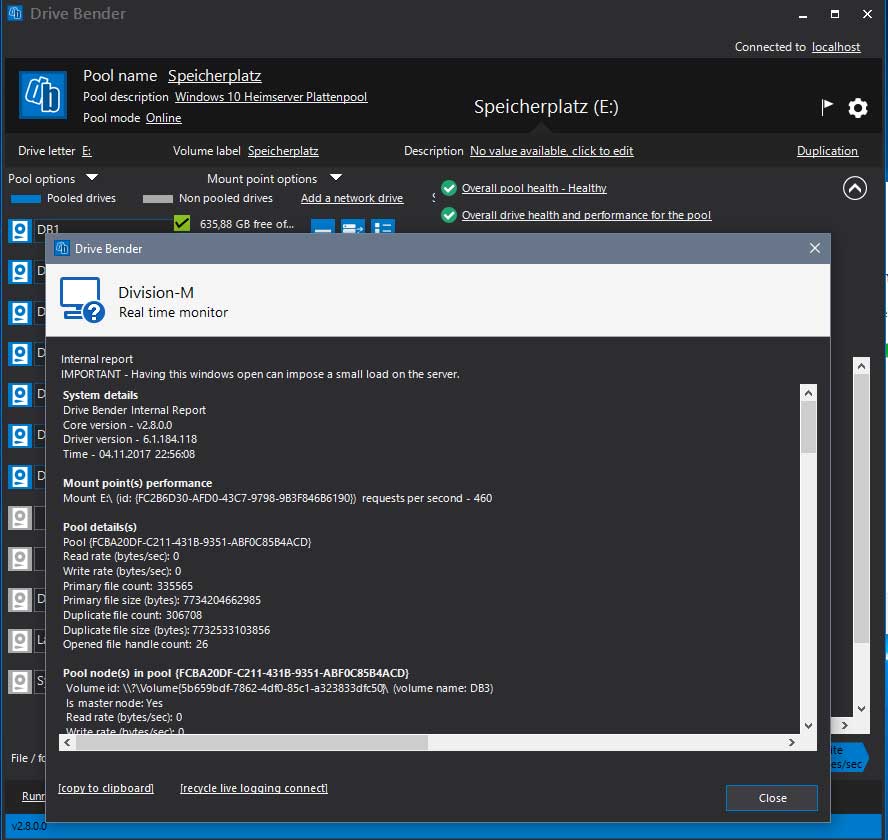Click the report's vertical scrollbar up arrow
This screenshot has height=840, width=888.
click(808, 393)
